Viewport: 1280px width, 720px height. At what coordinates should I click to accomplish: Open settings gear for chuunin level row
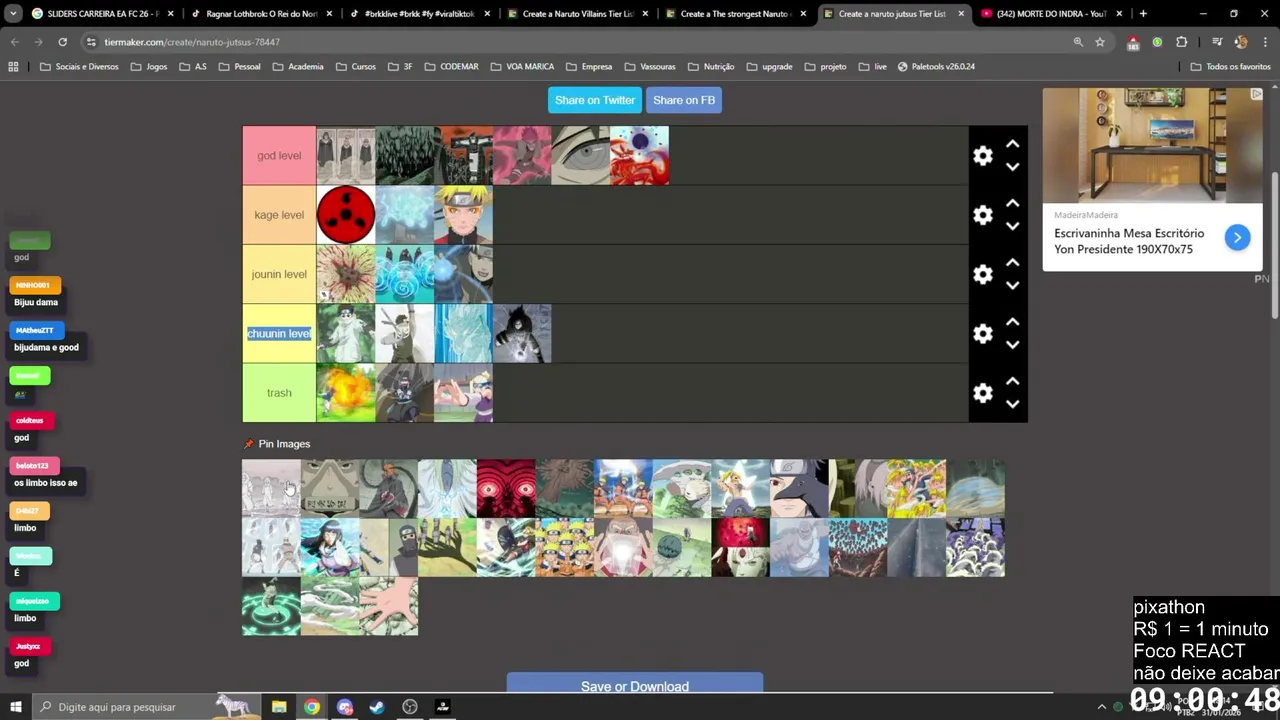point(983,334)
